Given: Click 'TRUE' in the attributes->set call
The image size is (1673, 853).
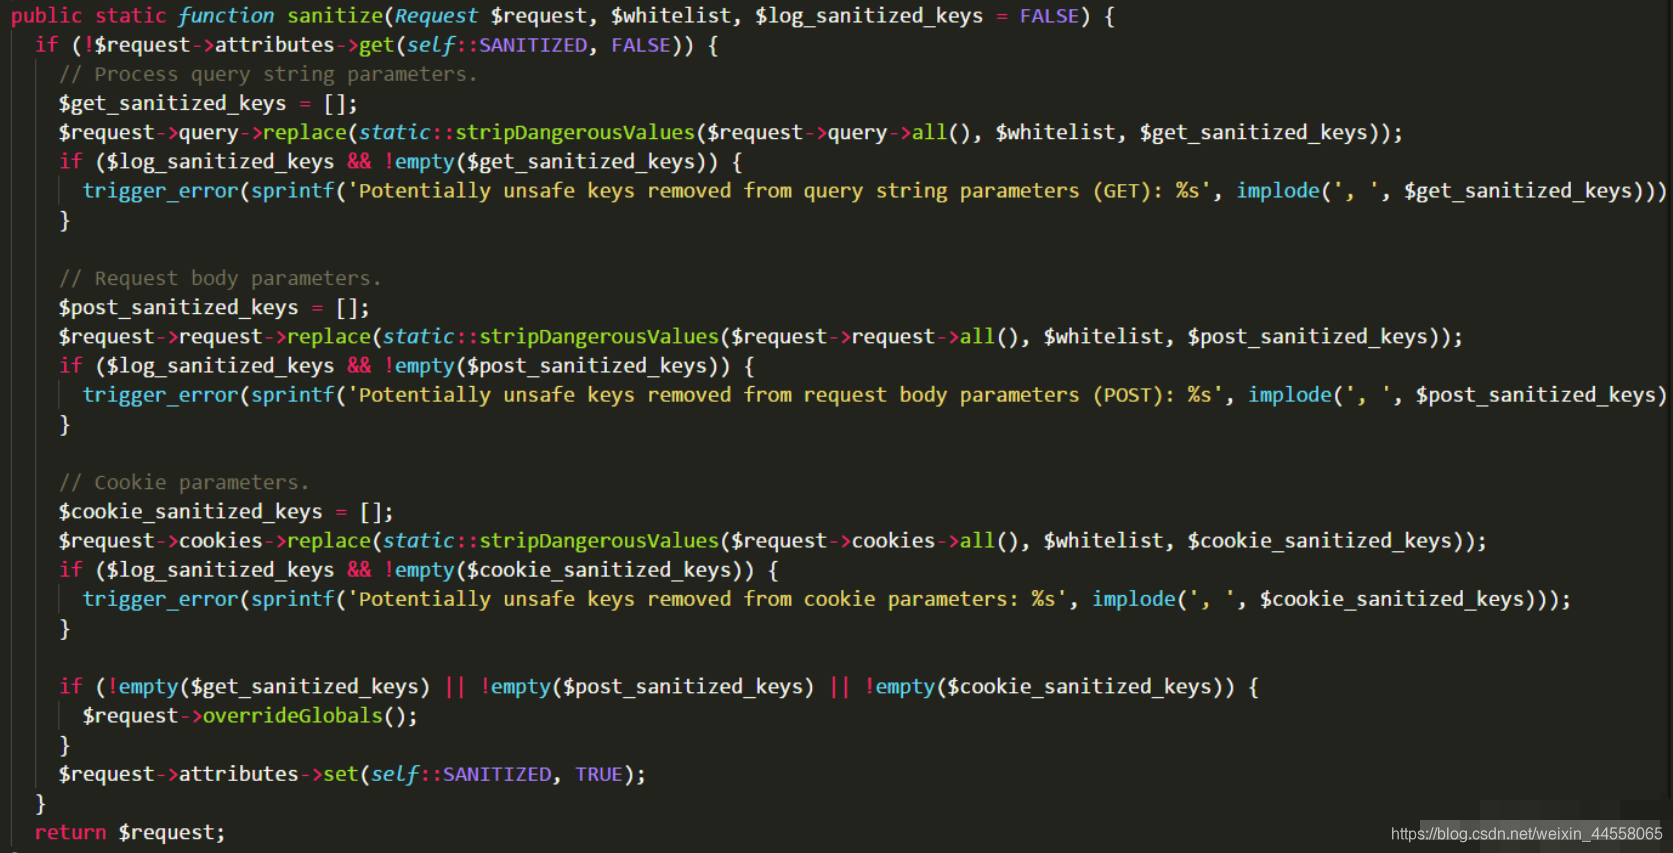Looking at the screenshot, I should [598, 774].
